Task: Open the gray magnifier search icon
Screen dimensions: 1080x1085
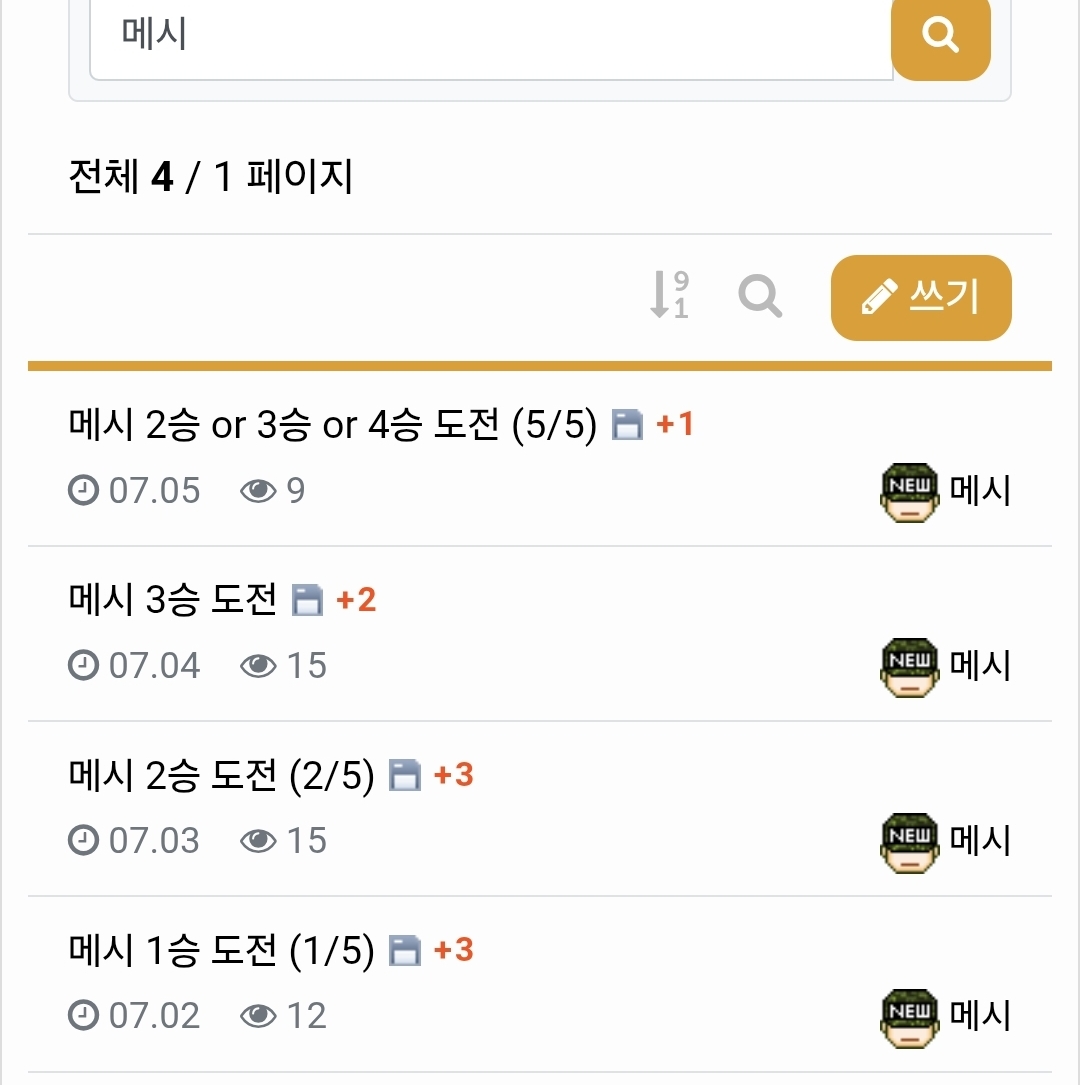Action: 760,296
